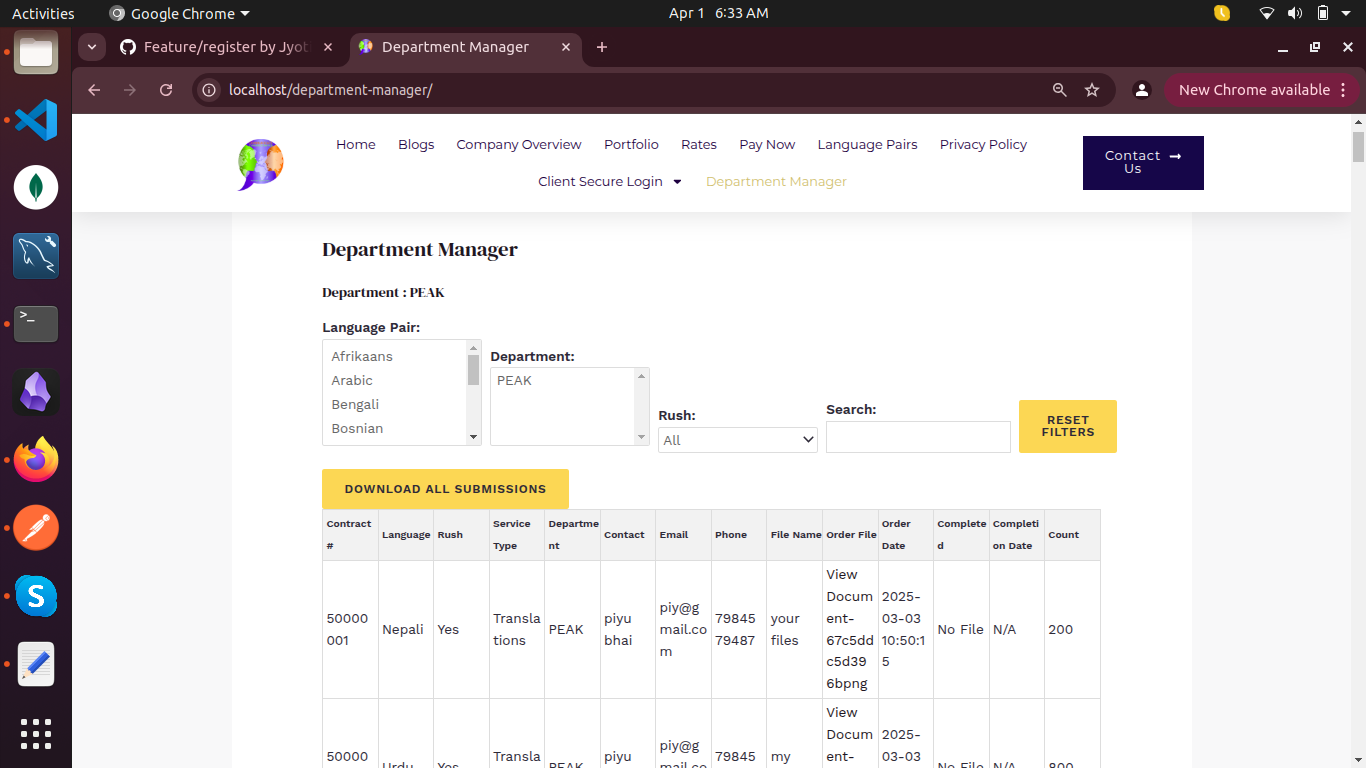The width and height of the screenshot is (1366, 768).
Task: Click the site logo in the header
Action: coord(261,164)
